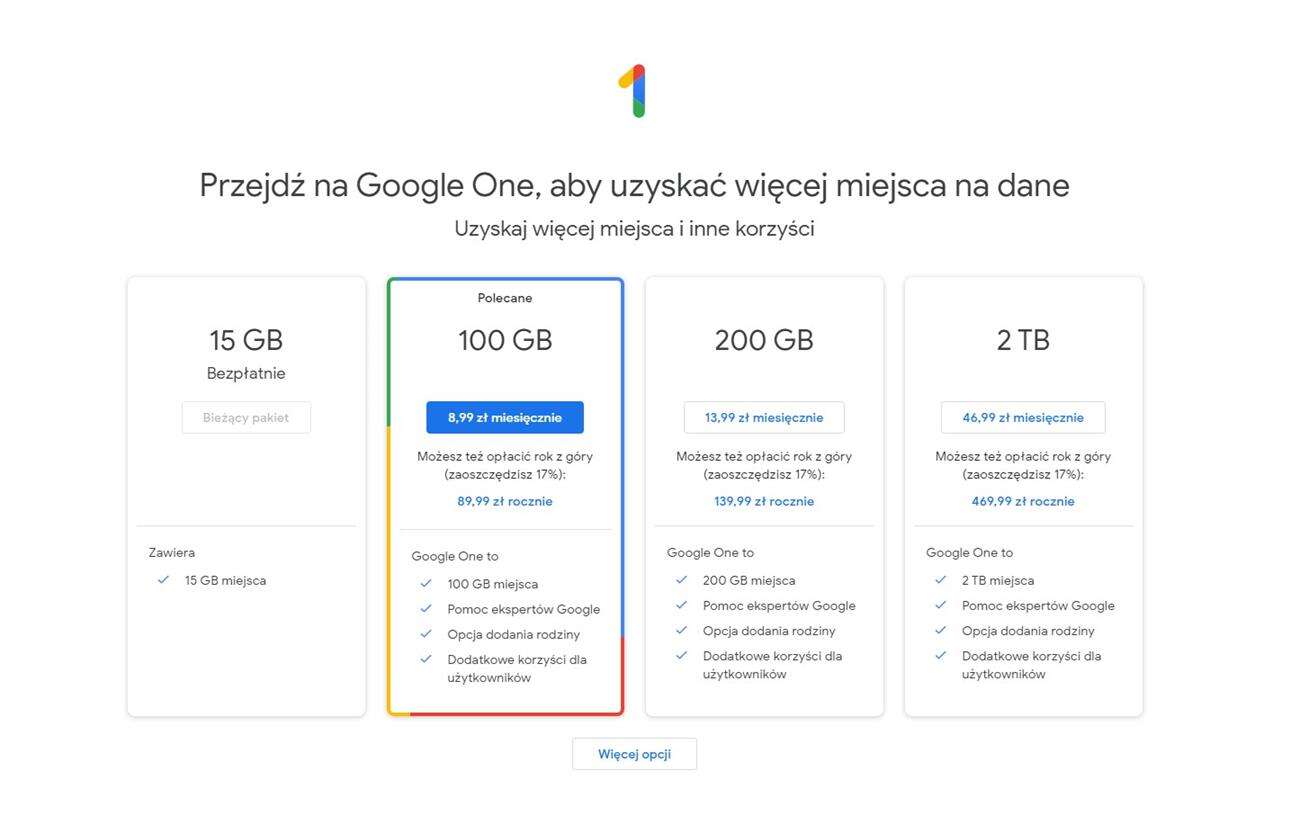Click the checkmark next to "Dodatkowe korzyści" in 200 GB plan
The height and width of the screenshot is (816, 1300).
click(681, 656)
